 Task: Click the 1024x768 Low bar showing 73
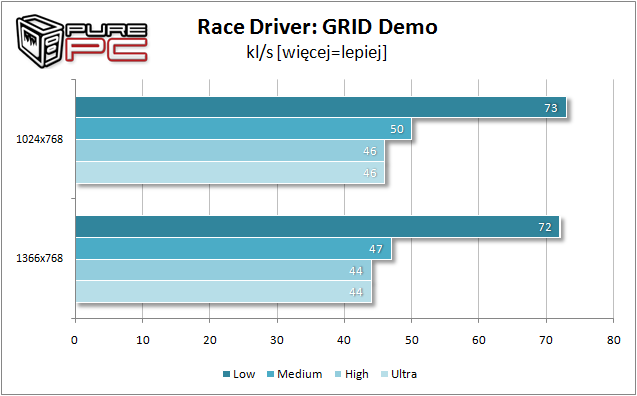(321, 108)
